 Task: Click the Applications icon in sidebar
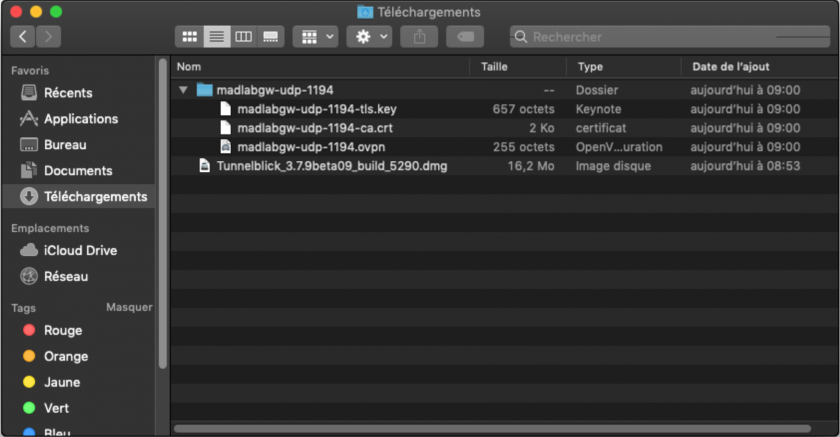tap(29, 118)
